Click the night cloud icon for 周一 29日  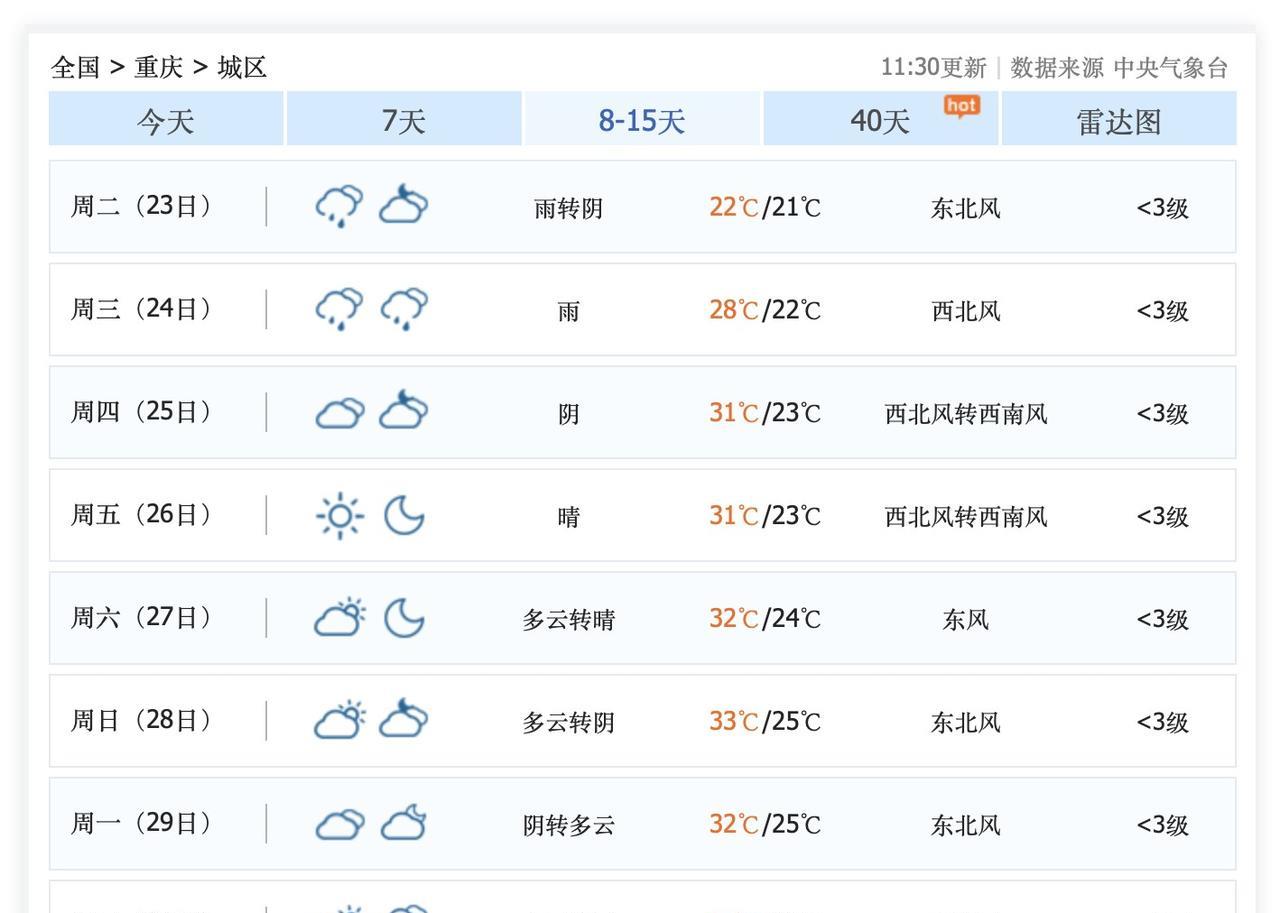pyautogui.click(x=403, y=824)
